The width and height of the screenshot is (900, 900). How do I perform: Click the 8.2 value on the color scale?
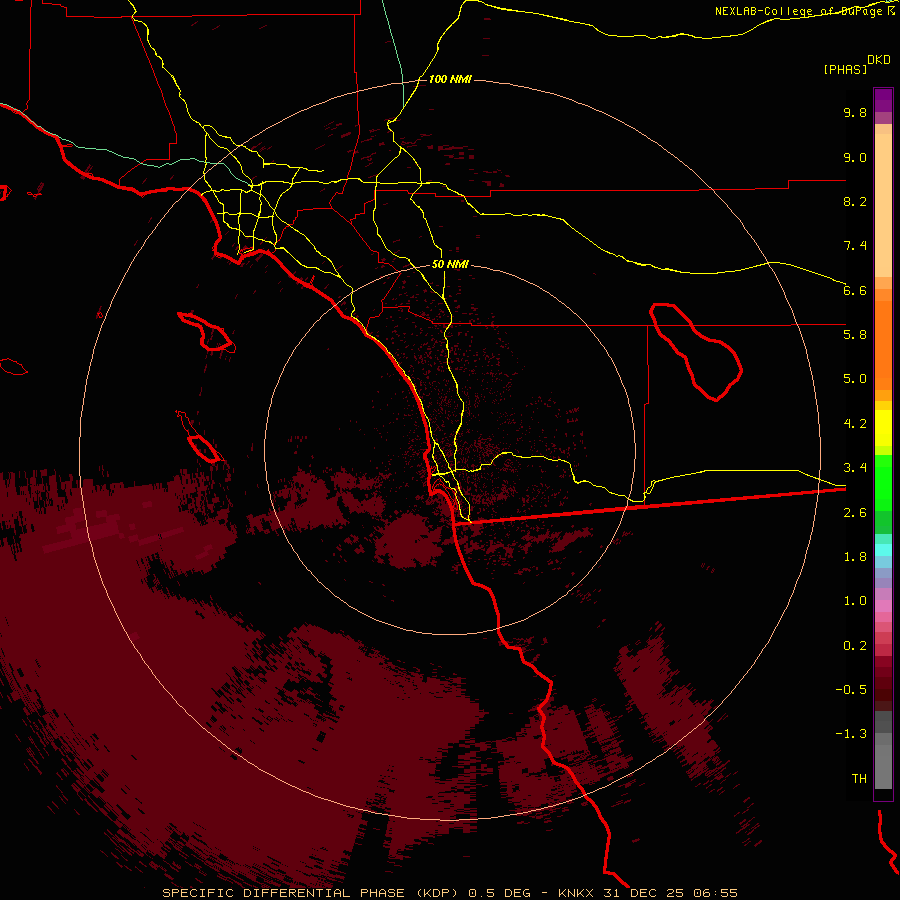click(x=855, y=201)
